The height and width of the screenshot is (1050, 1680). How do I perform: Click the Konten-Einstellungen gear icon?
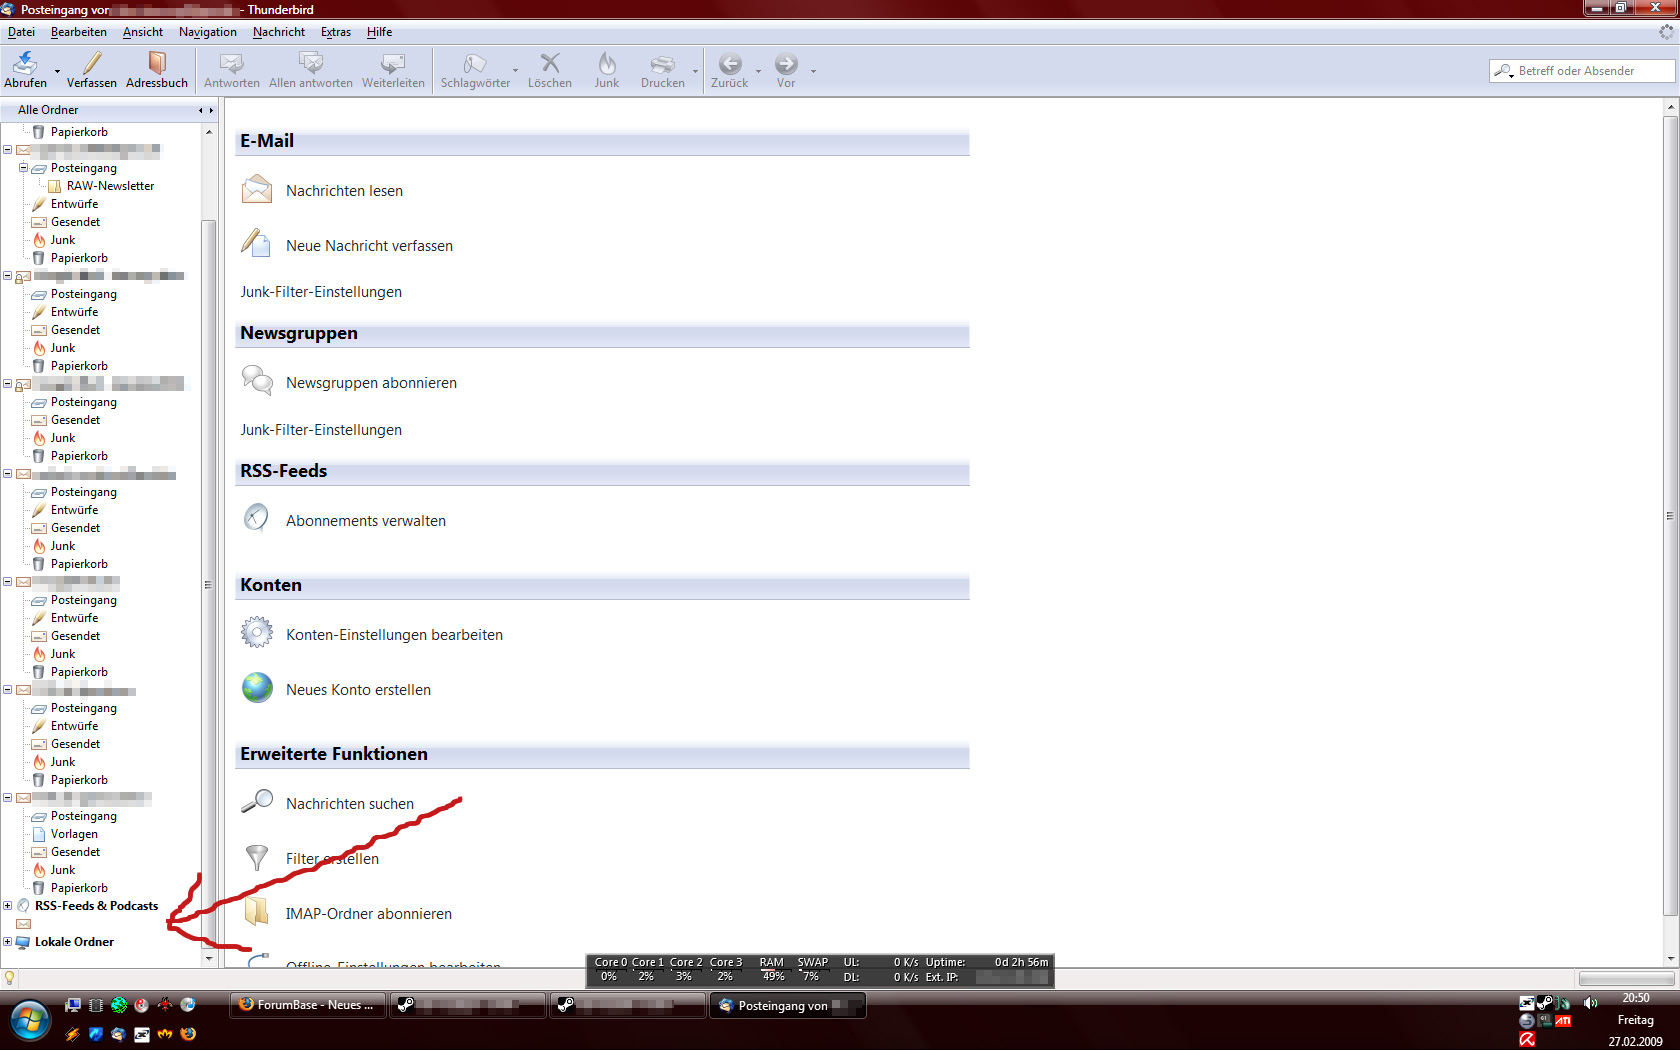pyautogui.click(x=257, y=633)
